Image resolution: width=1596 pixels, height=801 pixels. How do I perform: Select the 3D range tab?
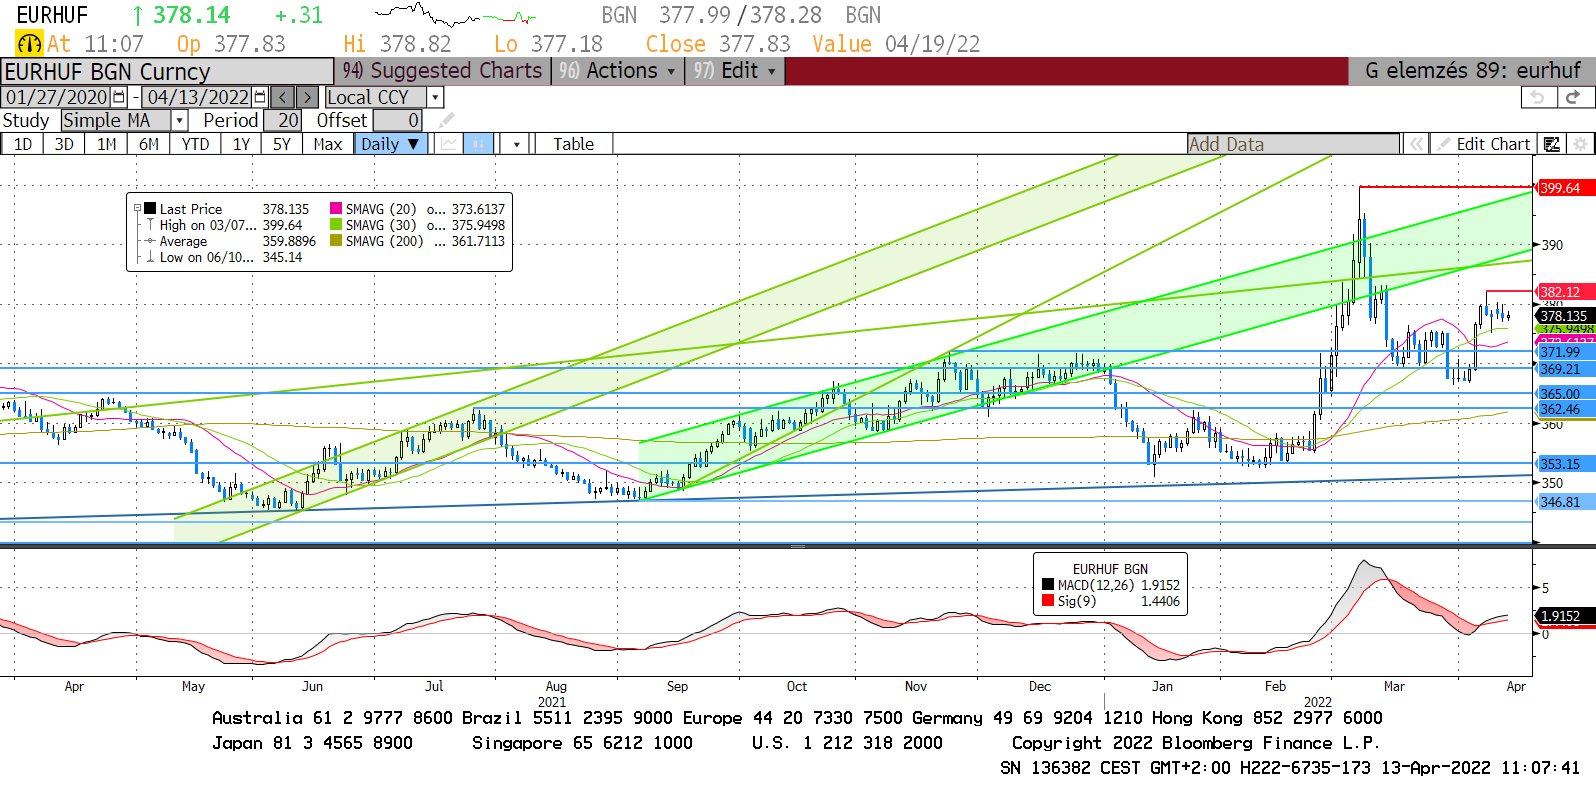[64, 144]
